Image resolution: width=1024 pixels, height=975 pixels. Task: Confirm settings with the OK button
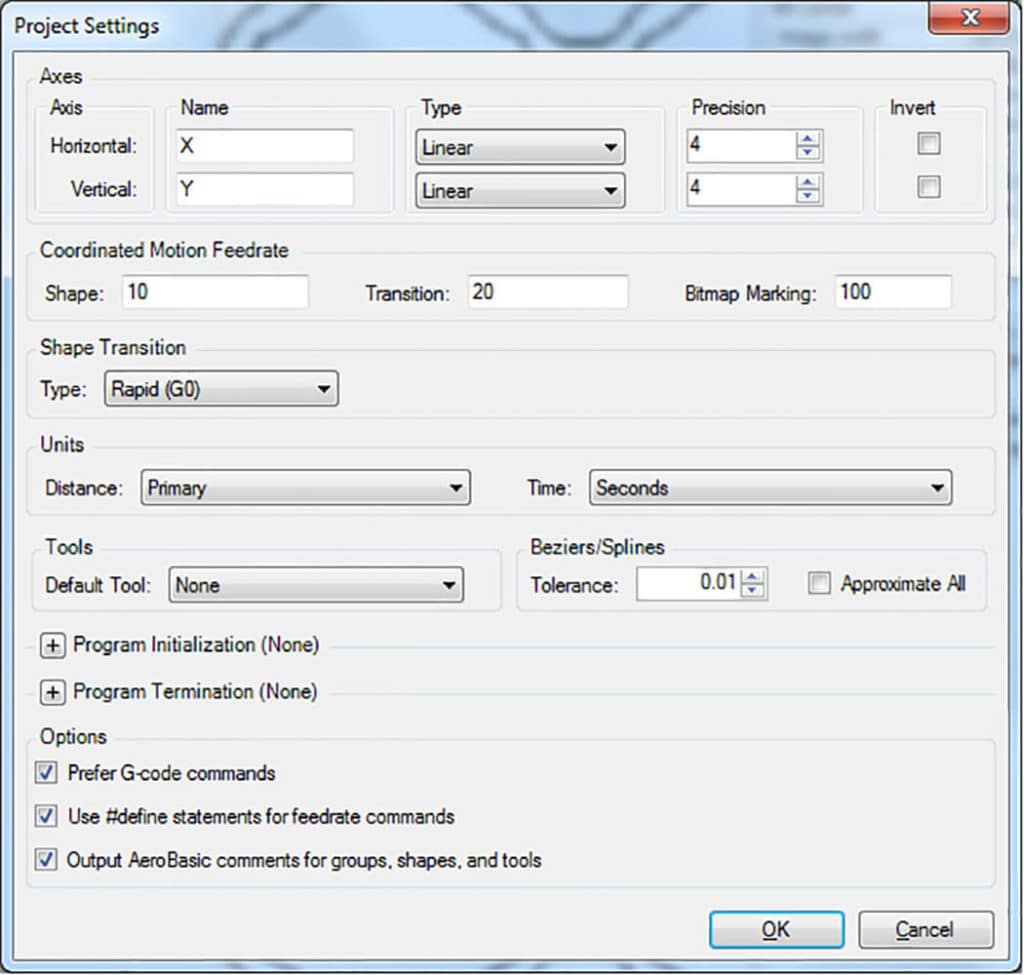[x=776, y=929]
